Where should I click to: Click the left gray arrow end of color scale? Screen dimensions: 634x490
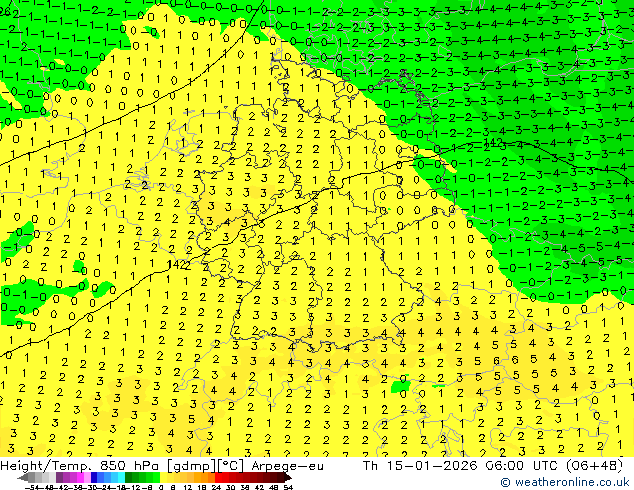[23, 478]
